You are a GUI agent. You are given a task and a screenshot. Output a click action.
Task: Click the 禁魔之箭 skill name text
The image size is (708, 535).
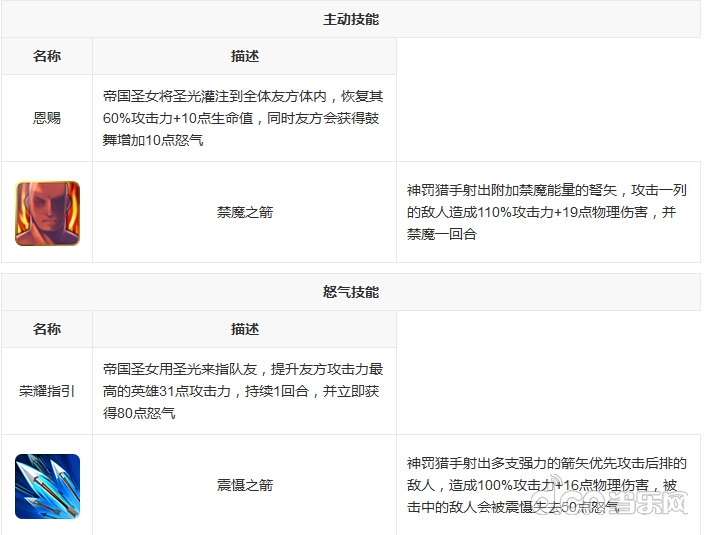[245, 213]
